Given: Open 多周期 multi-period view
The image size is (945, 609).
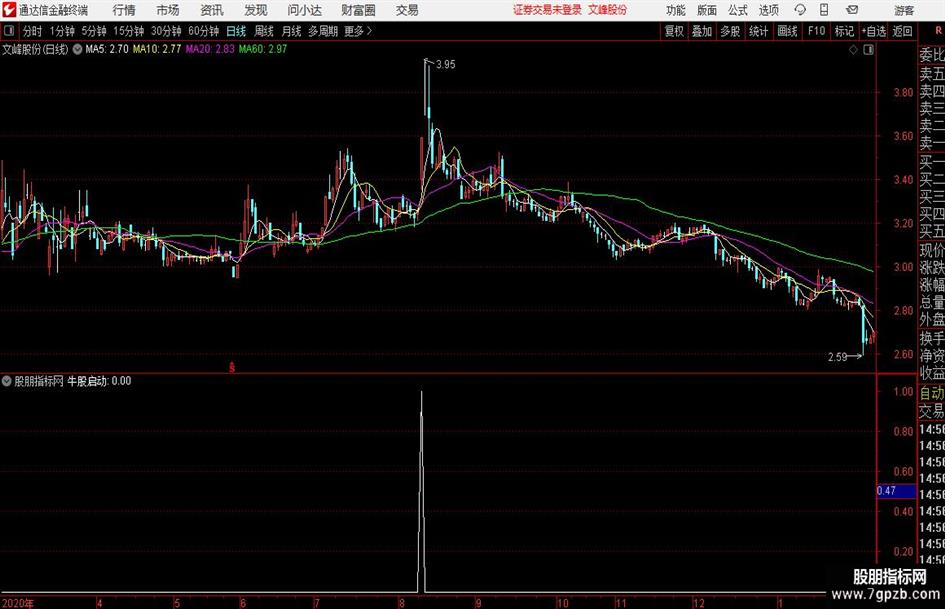Looking at the screenshot, I should (x=323, y=31).
